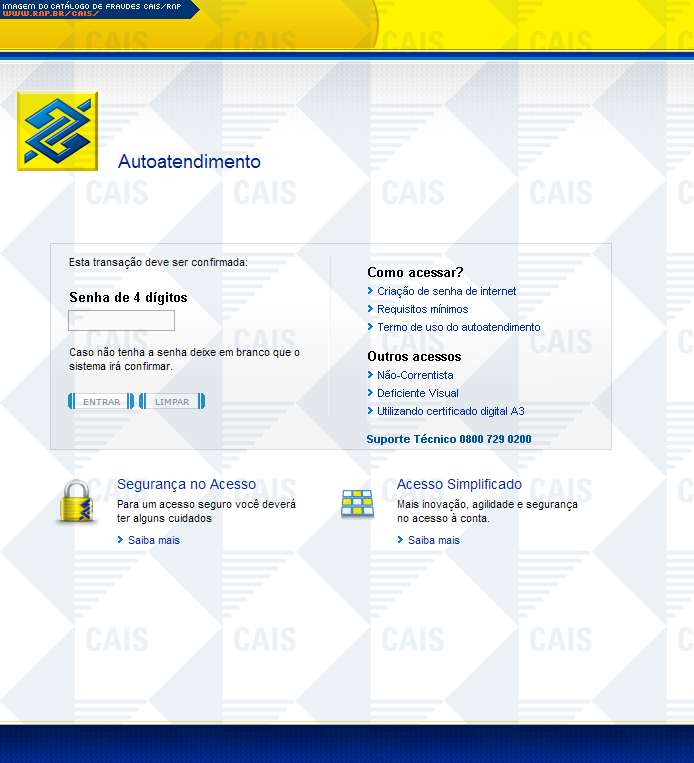694x763 pixels.
Task: Click the www.rnp.br/cais address in banner
Action: click(50, 15)
